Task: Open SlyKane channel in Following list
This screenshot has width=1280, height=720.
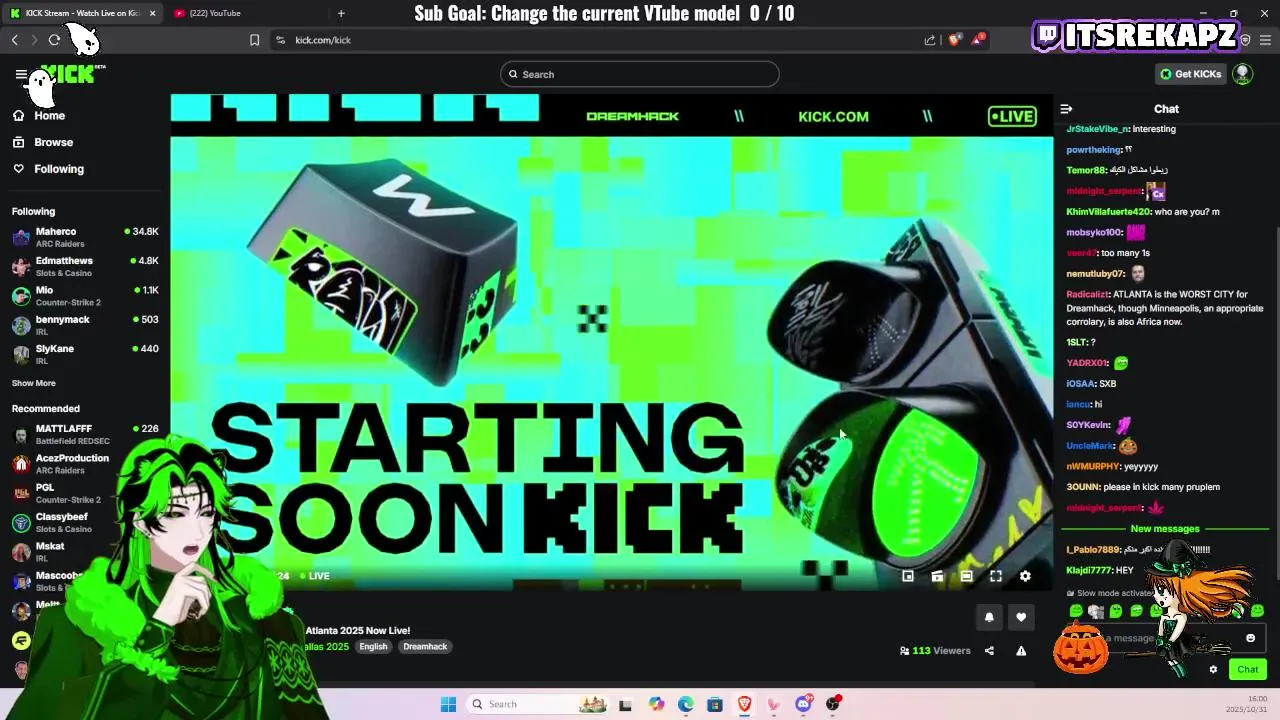Action: (85, 354)
